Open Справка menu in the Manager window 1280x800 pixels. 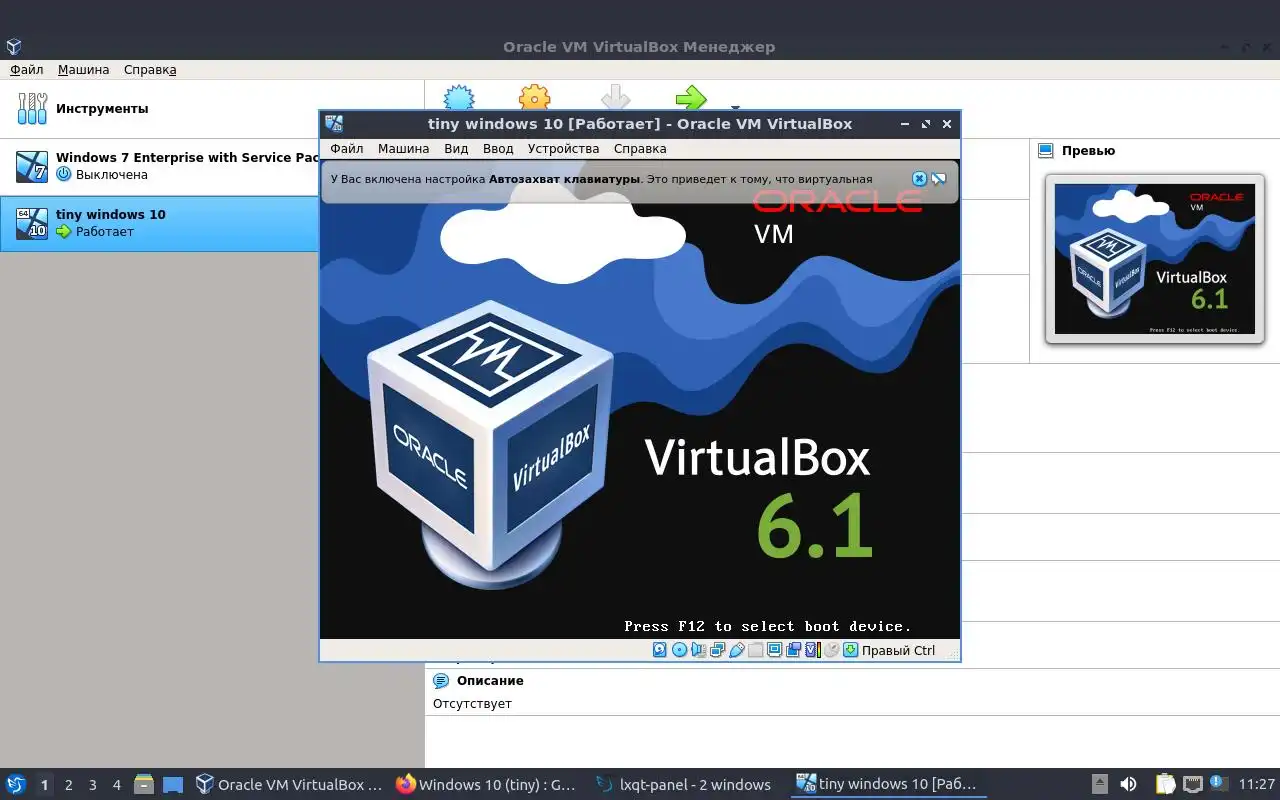tap(150, 70)
